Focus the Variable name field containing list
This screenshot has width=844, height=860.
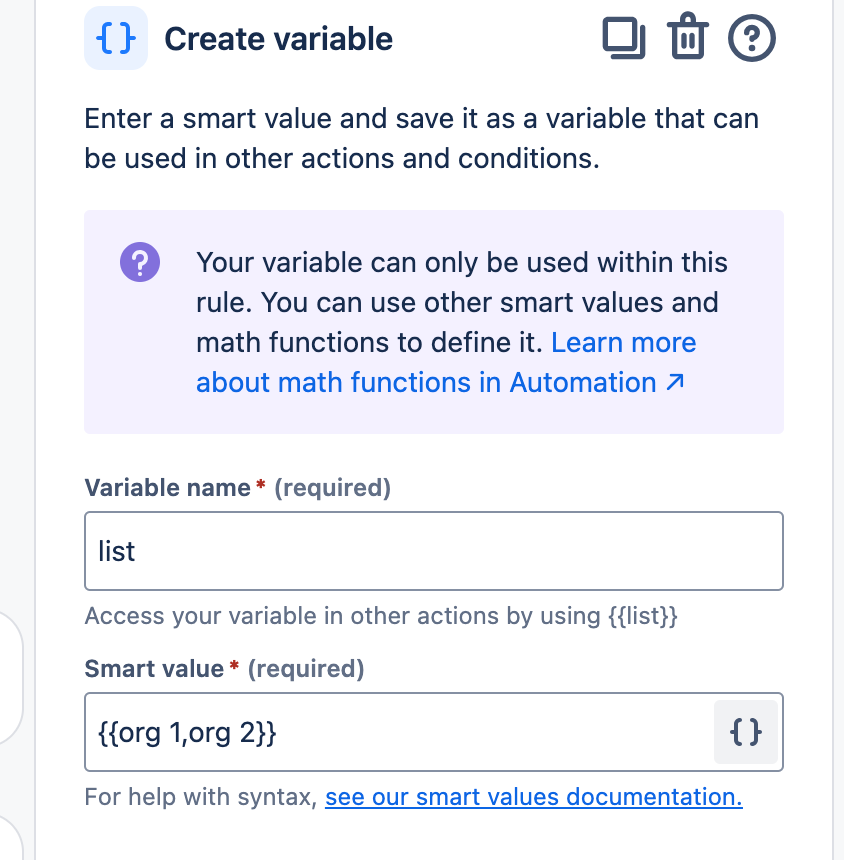click(433, 551)
